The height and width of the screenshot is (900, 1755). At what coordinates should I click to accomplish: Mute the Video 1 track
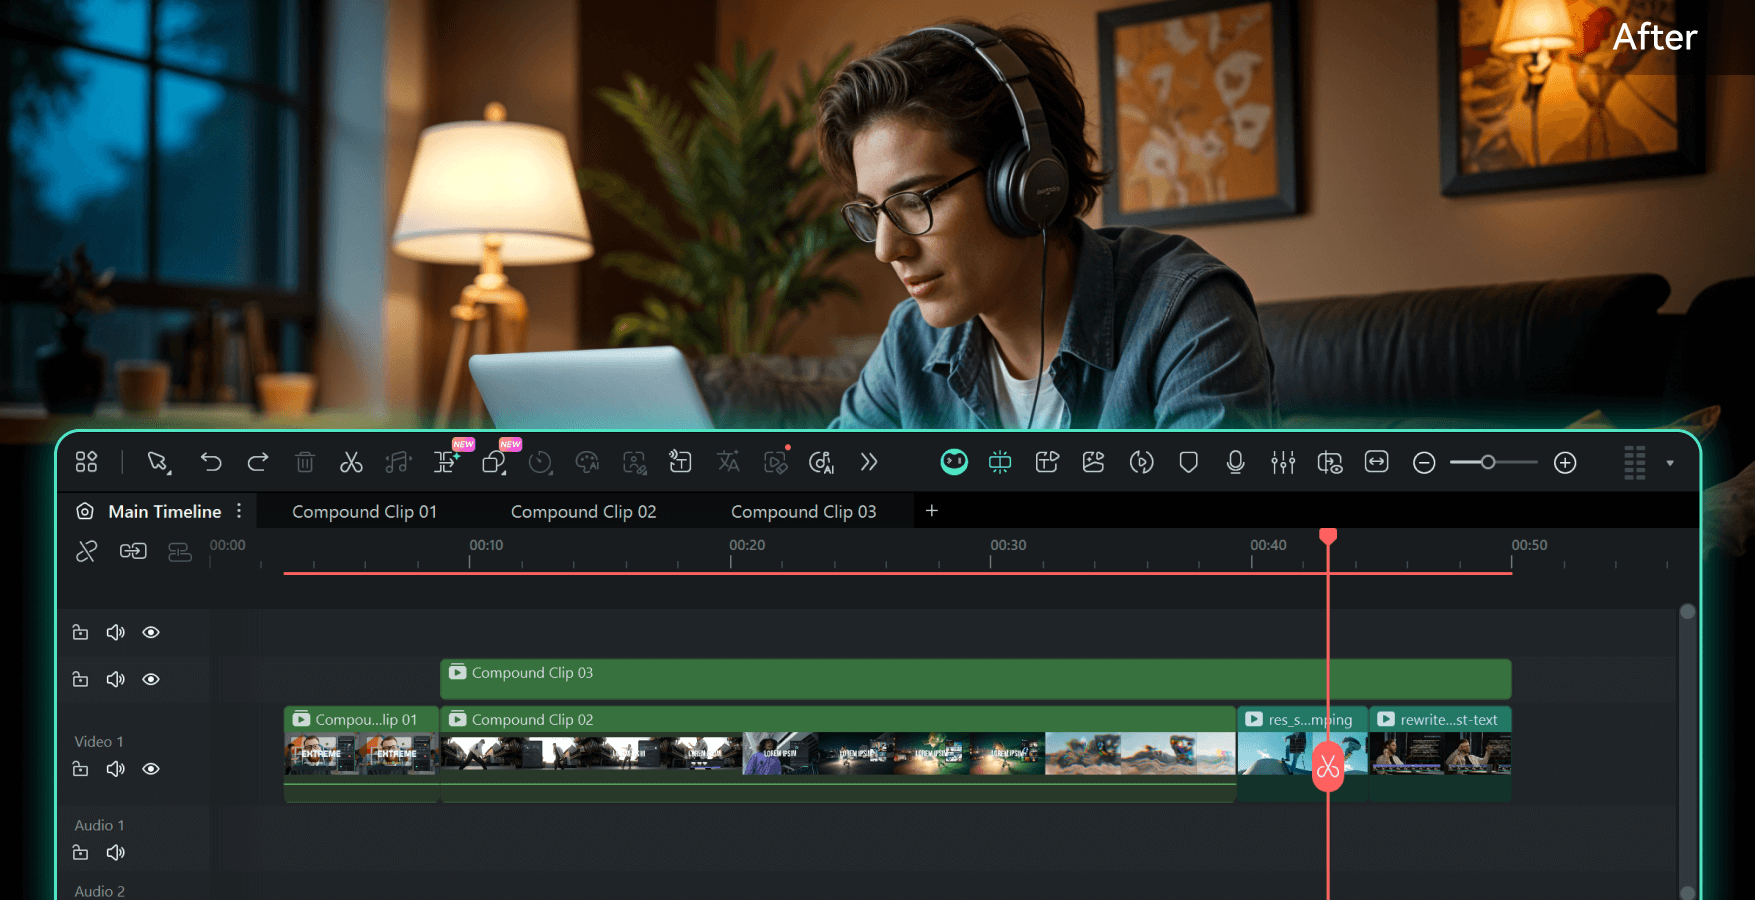tap(116, 769)
